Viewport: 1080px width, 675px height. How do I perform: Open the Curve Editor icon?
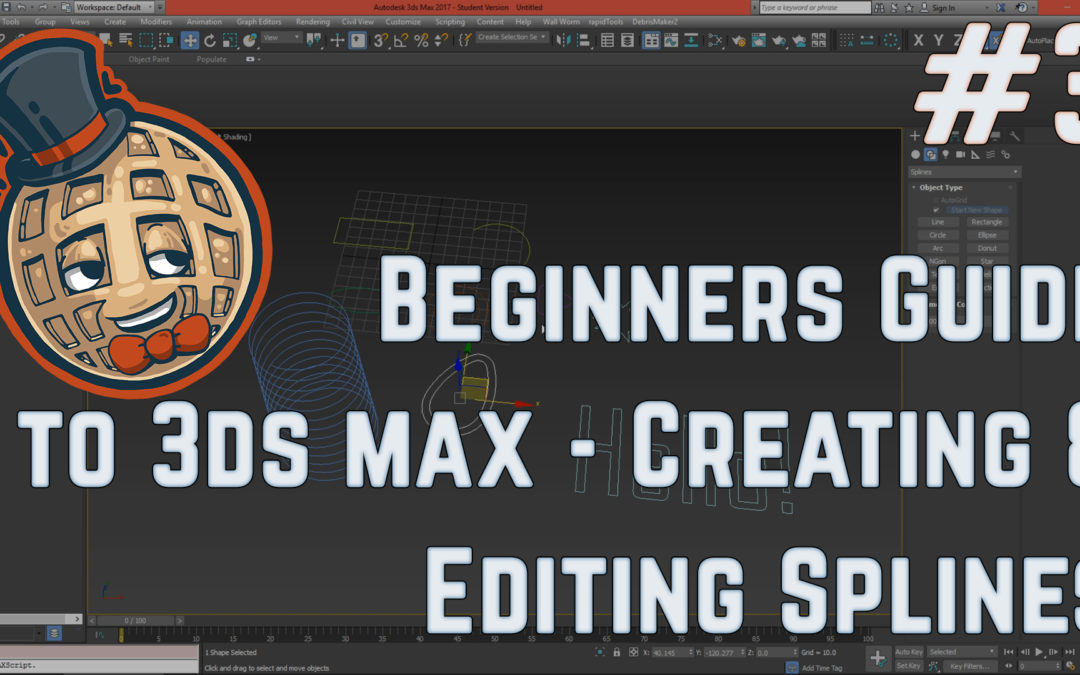point(671,41)
